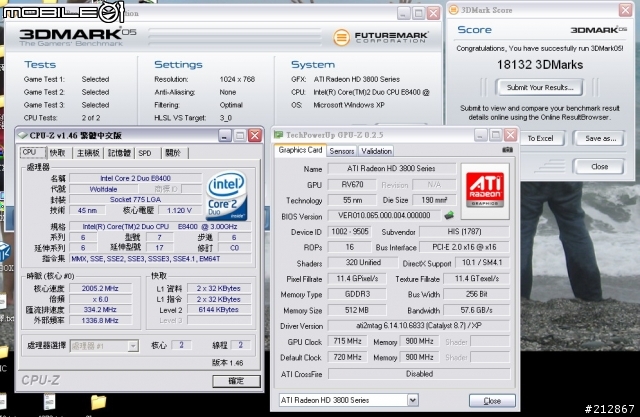
Task: Select the document icon on the desktop
Action: coord(49,402)
